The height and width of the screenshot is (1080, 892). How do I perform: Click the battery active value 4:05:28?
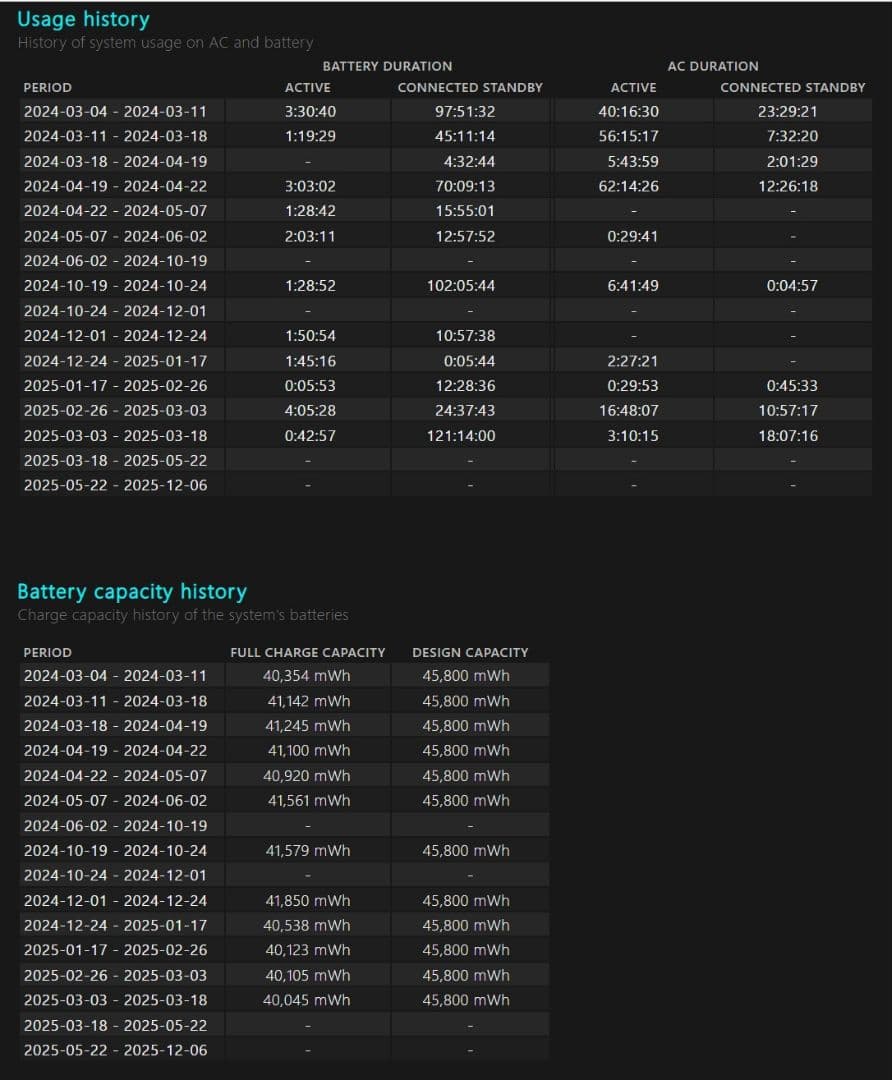(309, 411)
